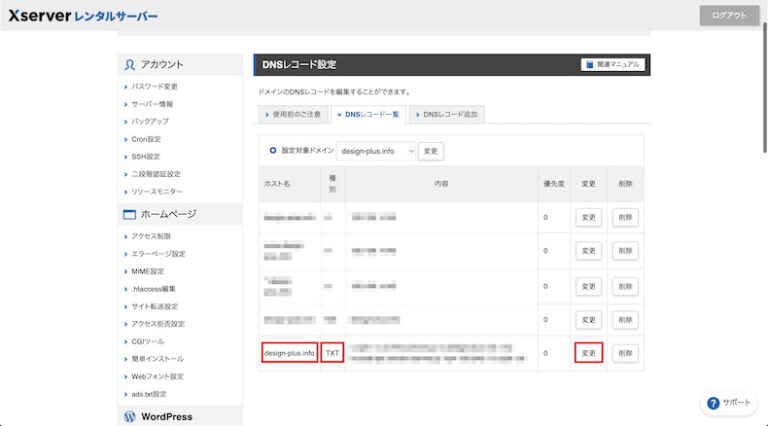Click 変更 for the design-plus.info TXT record
768x426 pixels.
[x=589, y=353]
